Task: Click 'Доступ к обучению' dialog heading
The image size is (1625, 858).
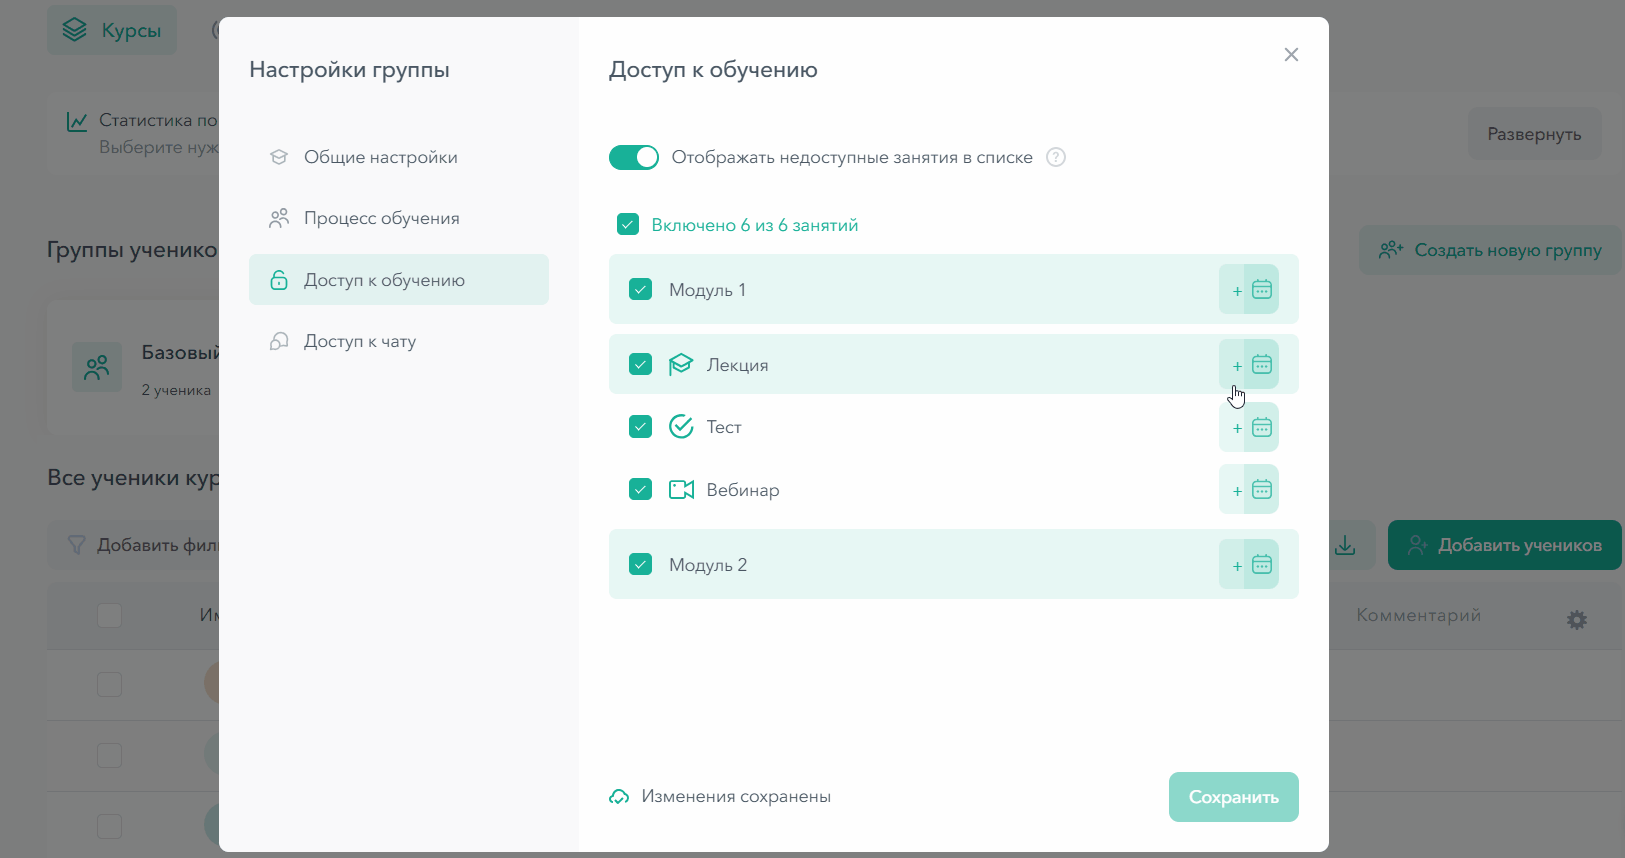Action: 713,70
